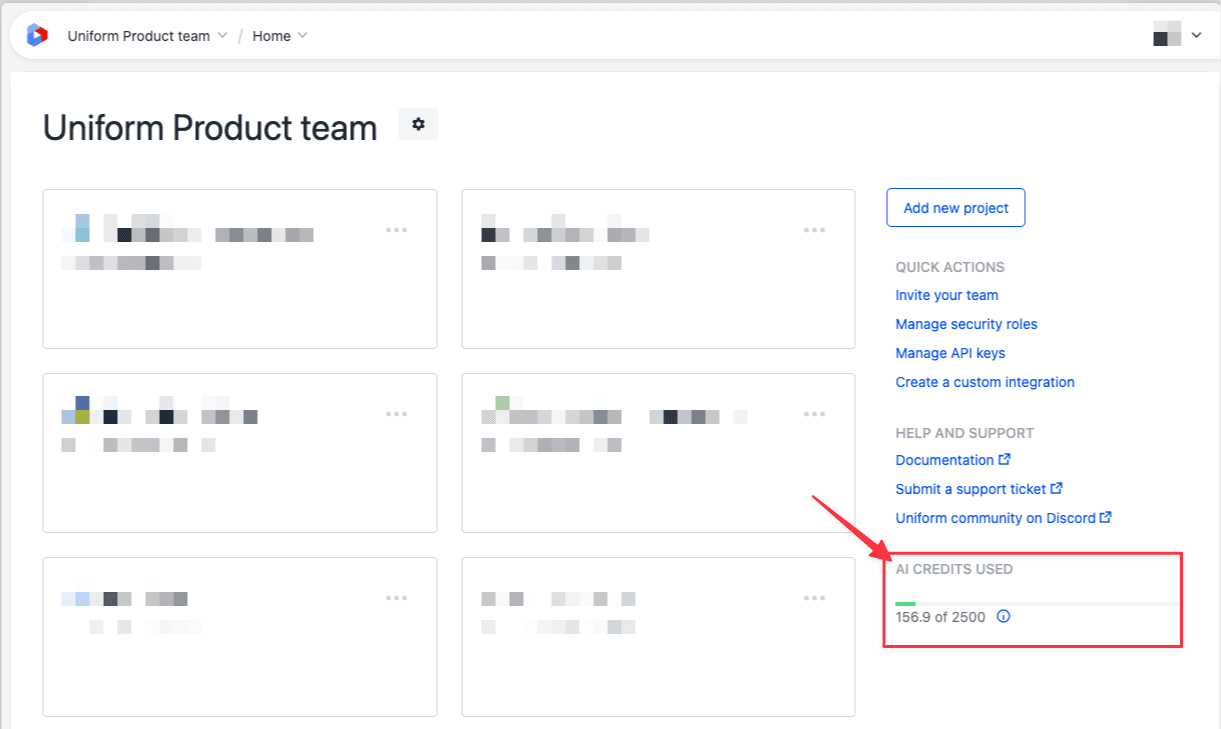1221x729 pixels.
Task: Click Submit a support ticket
Action: 978,489
